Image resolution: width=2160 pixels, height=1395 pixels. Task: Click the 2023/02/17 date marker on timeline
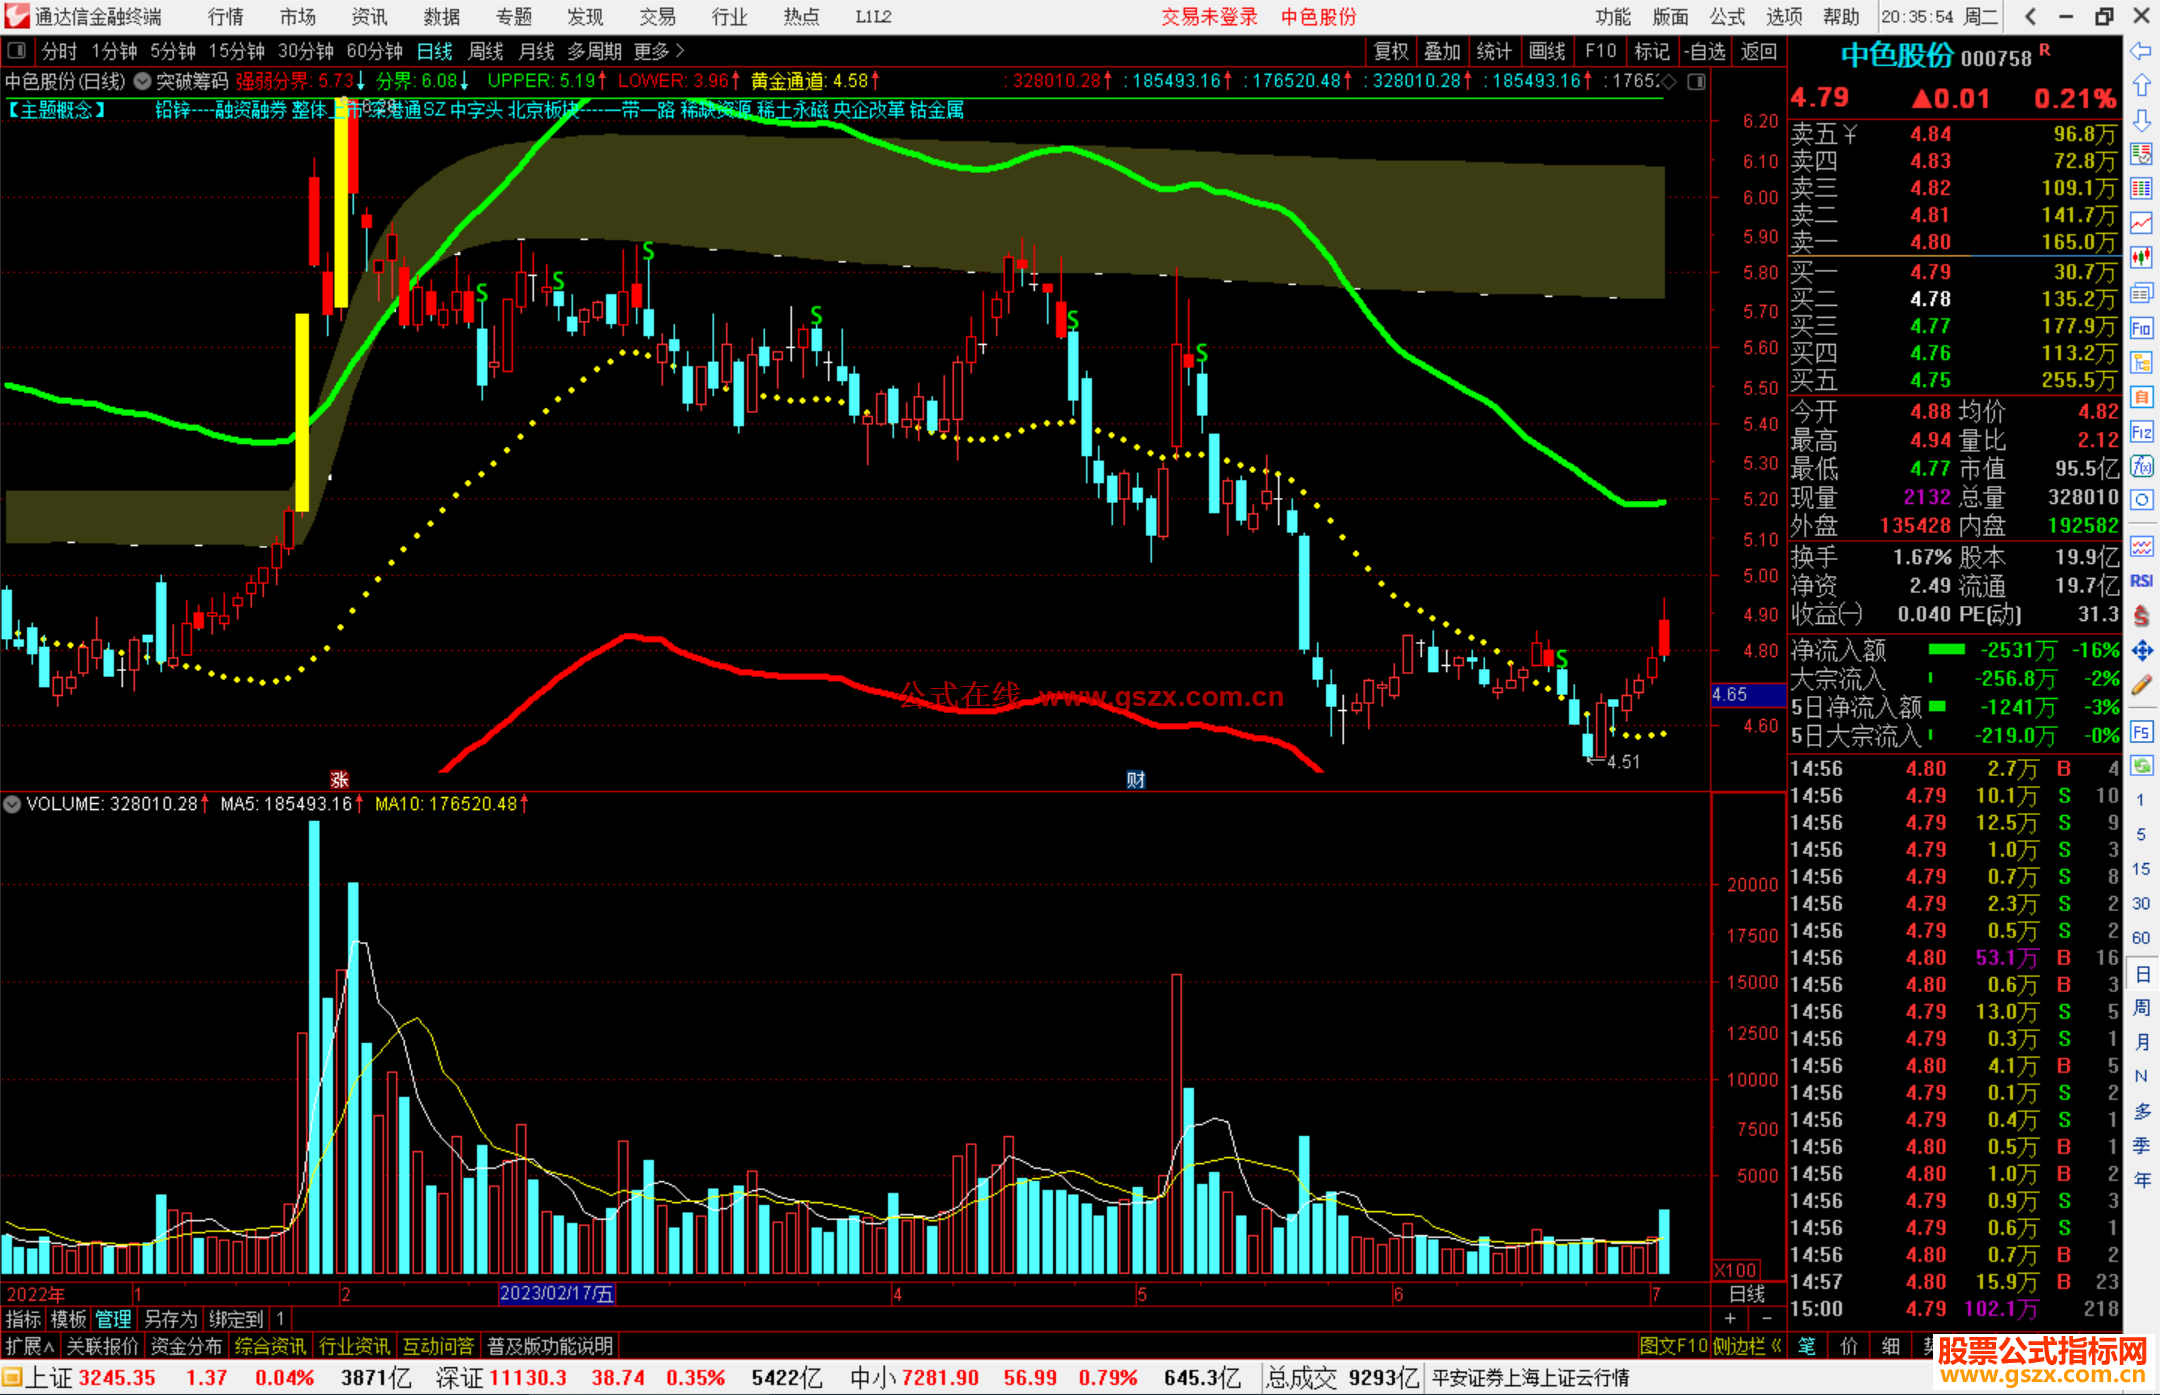coord(556,1293)
